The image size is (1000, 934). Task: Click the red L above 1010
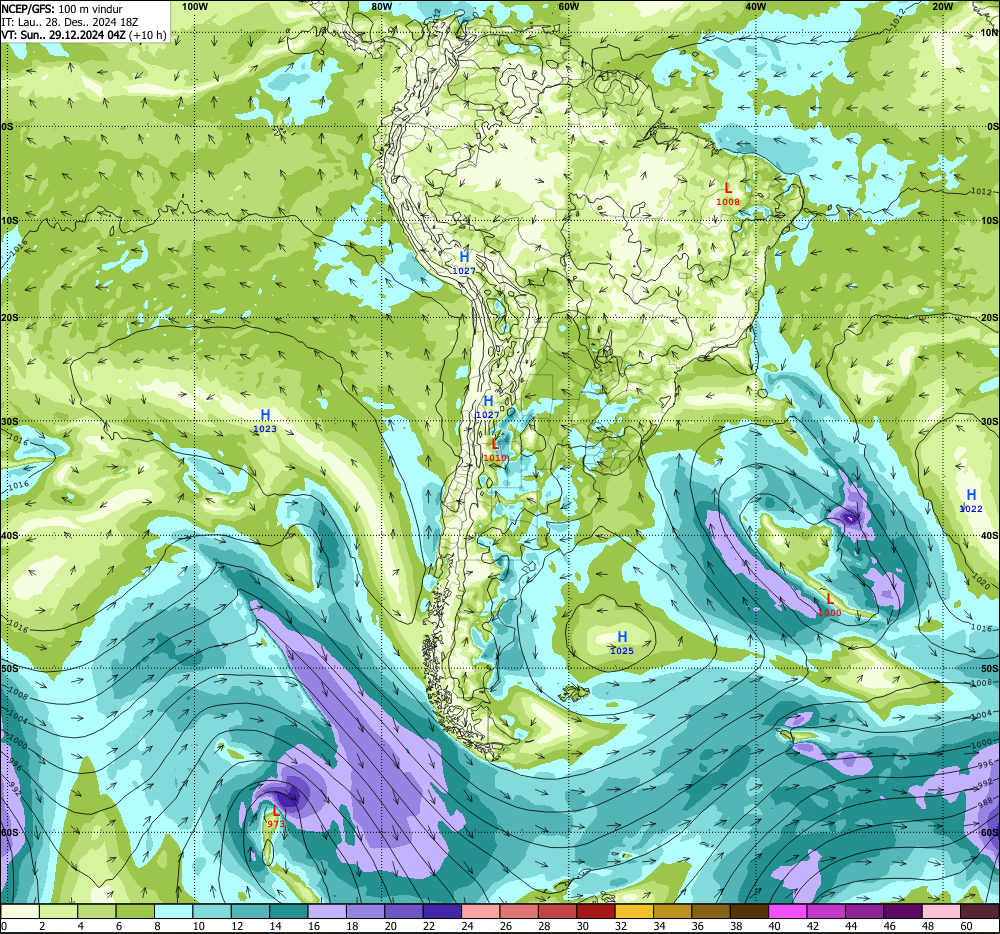(495, 444)
